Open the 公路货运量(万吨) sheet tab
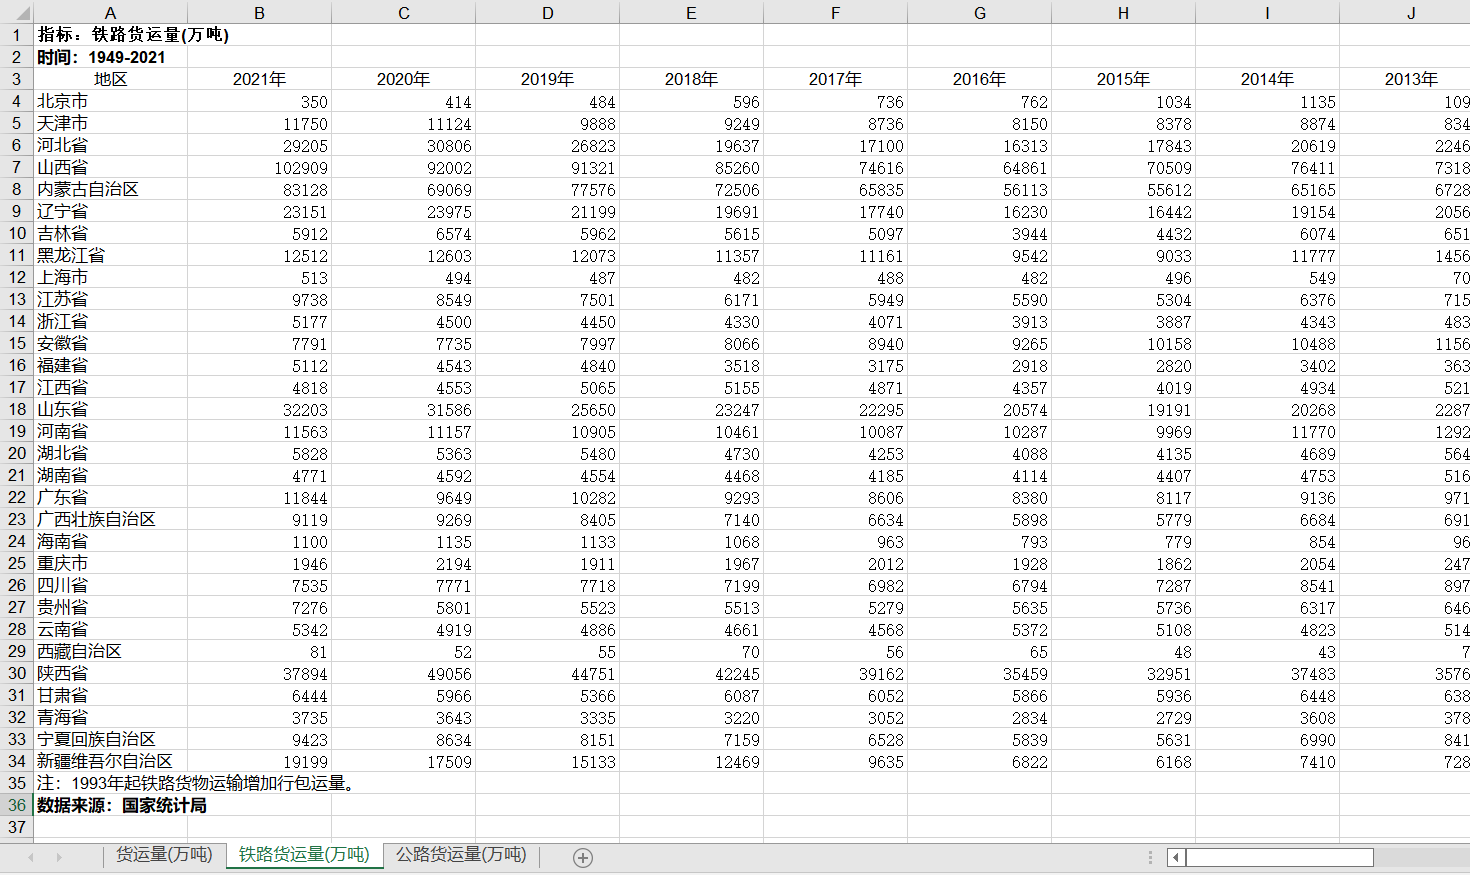 point(461,855)
